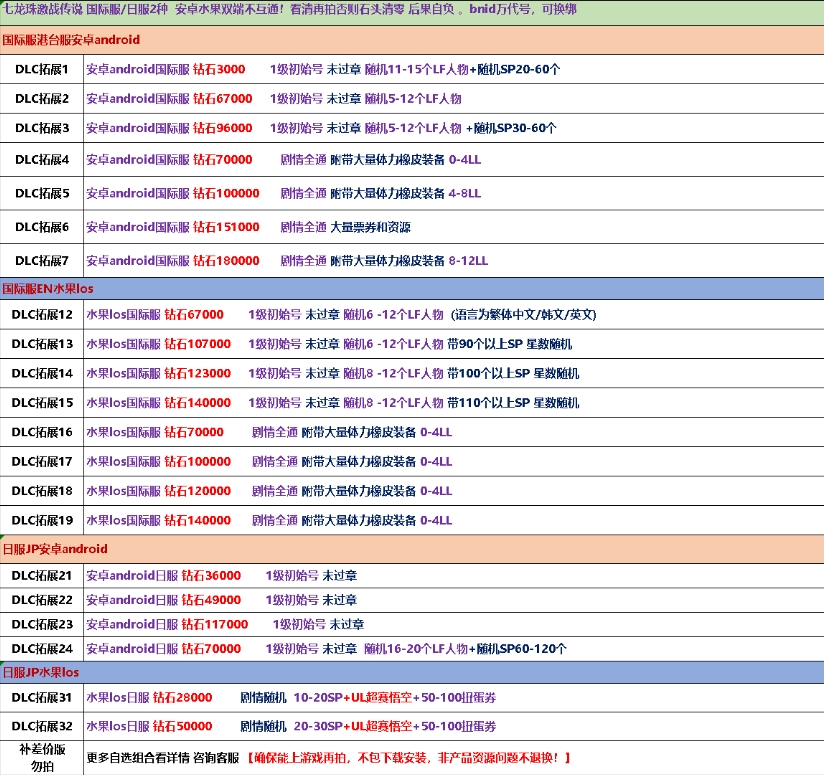
Task: Click the DLC拓展4 label cell
Action: pos(41,159)
